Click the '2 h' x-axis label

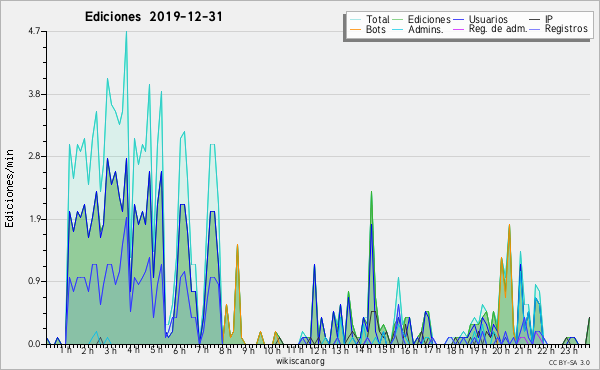pos(88,350)
